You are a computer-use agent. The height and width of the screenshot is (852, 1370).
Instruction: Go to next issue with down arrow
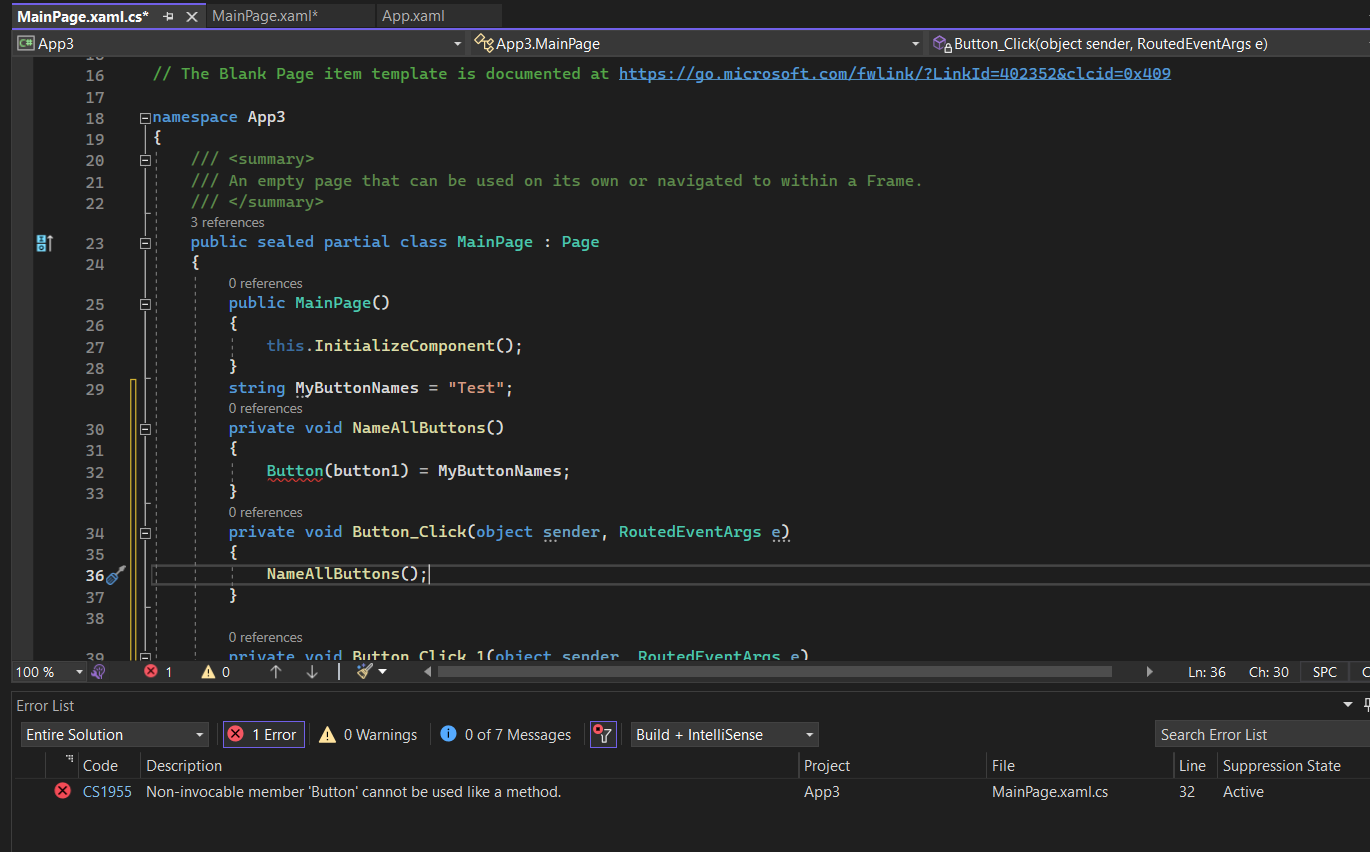[312, 672]
